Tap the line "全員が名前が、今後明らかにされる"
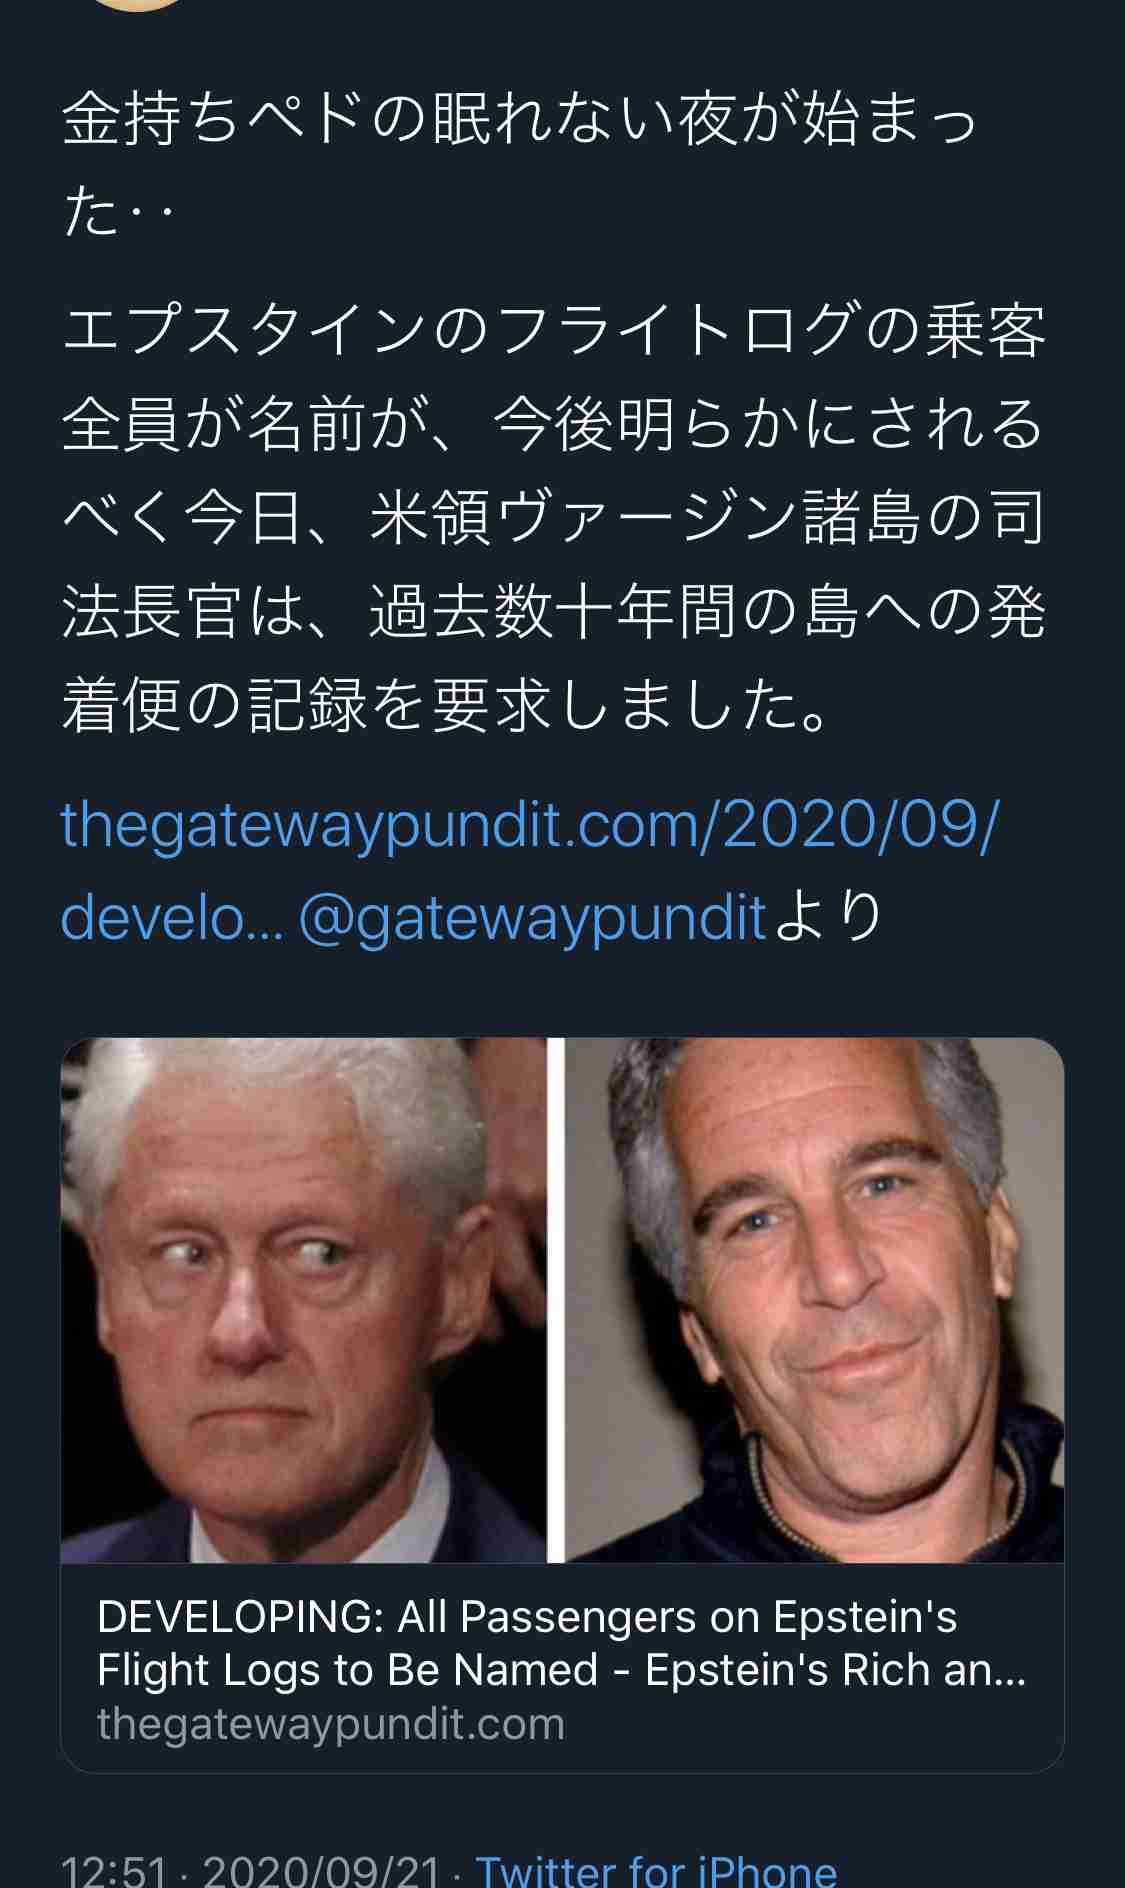The width and height of the screenshot is (1125, 1888). [x=554, y=425]
